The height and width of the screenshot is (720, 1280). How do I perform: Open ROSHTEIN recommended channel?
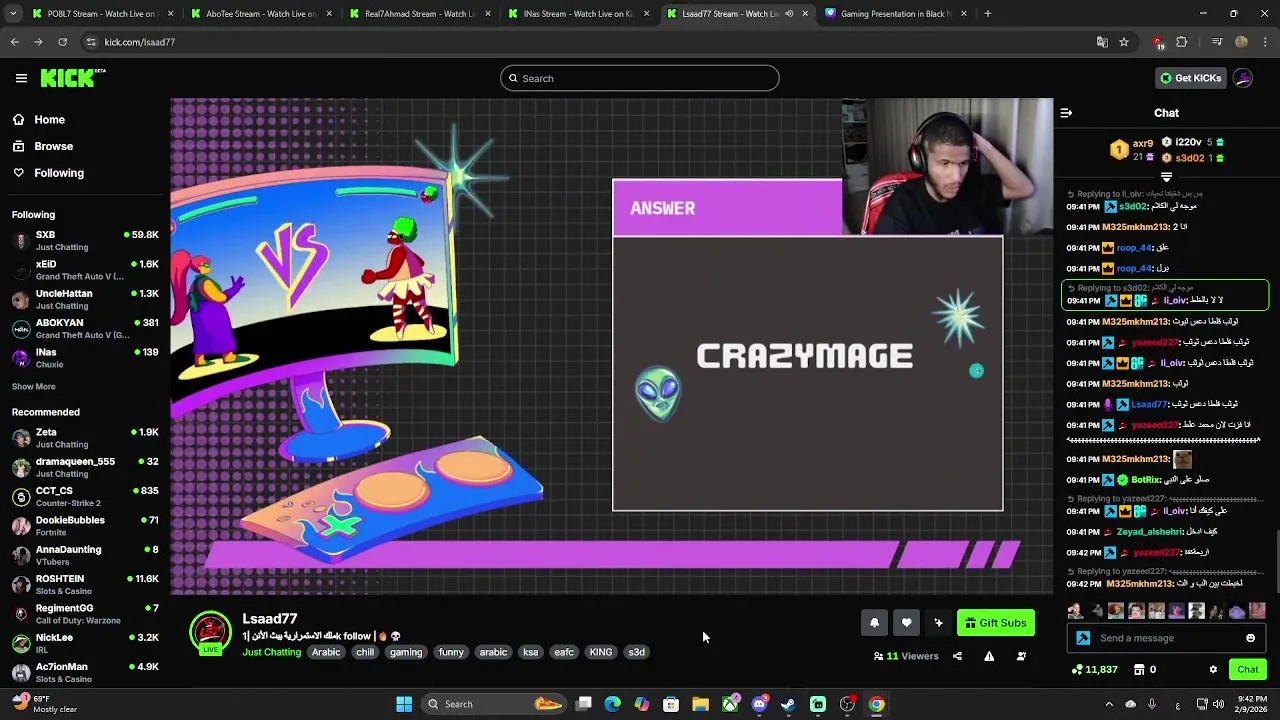[84, 584]
